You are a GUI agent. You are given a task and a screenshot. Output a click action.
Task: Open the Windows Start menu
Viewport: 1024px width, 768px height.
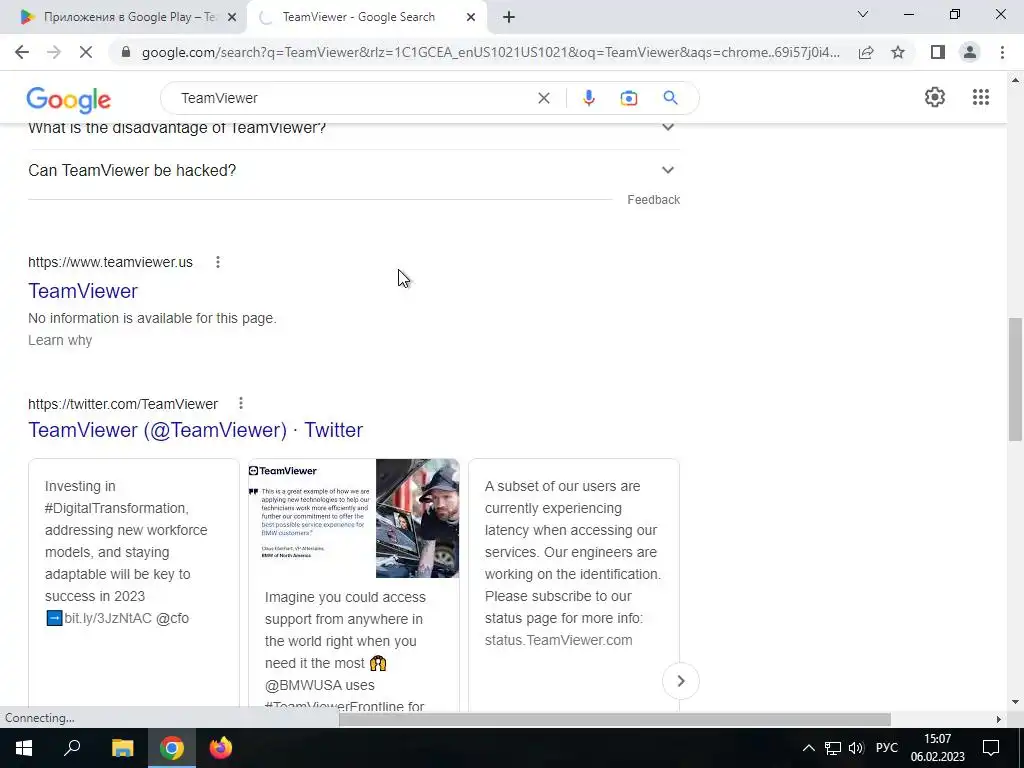pyautogui.click(x=24, y=748)
